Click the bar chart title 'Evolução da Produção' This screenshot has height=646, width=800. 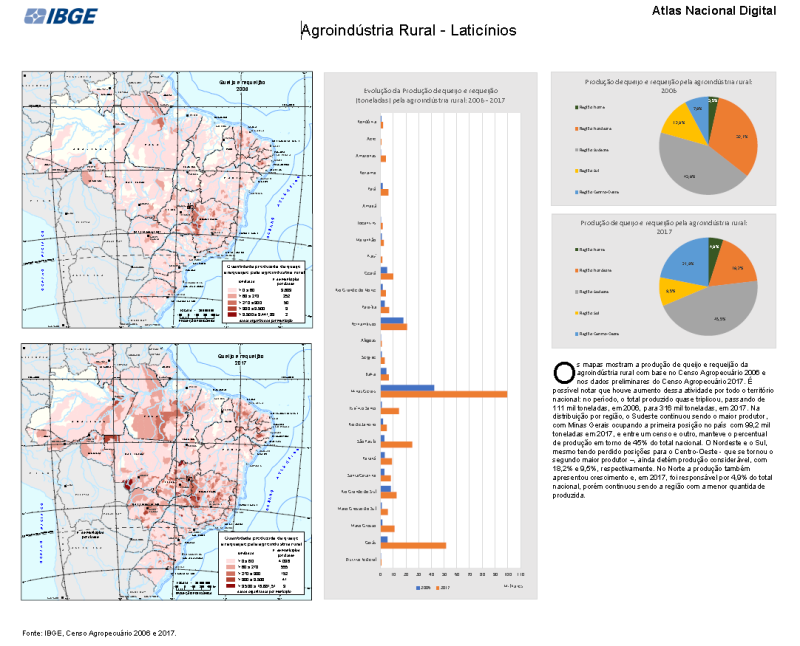[x=430, y=95]
